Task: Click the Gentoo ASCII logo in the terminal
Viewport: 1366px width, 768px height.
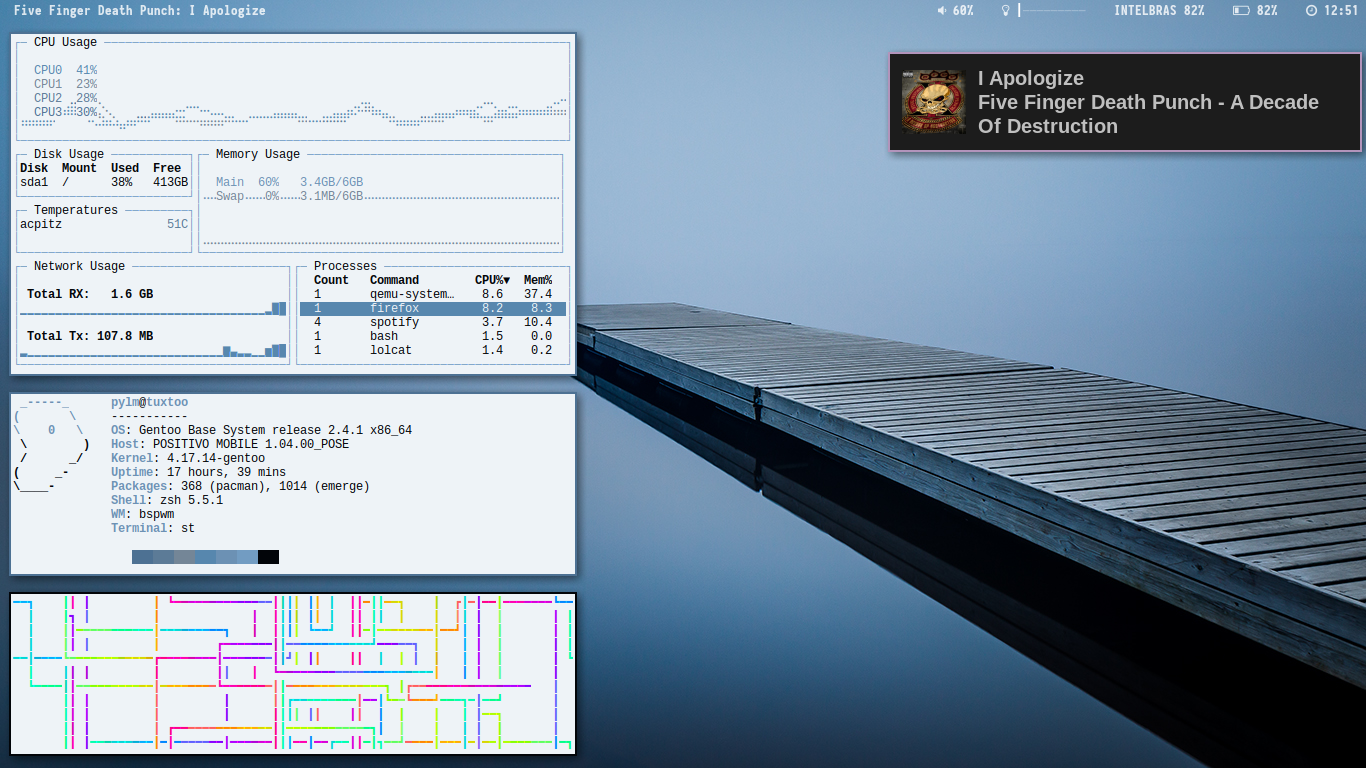Action: tap(52, 445)
